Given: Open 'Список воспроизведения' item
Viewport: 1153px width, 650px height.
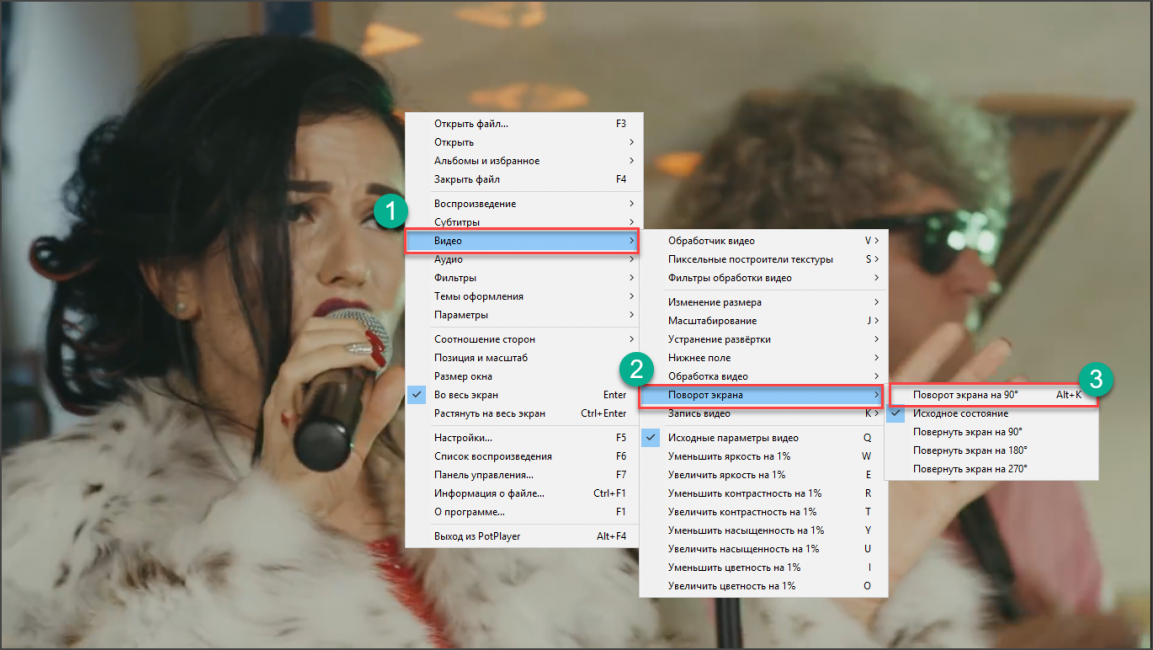Looking at the screenshot, I should pyautogui.click(x=524, y=457).
